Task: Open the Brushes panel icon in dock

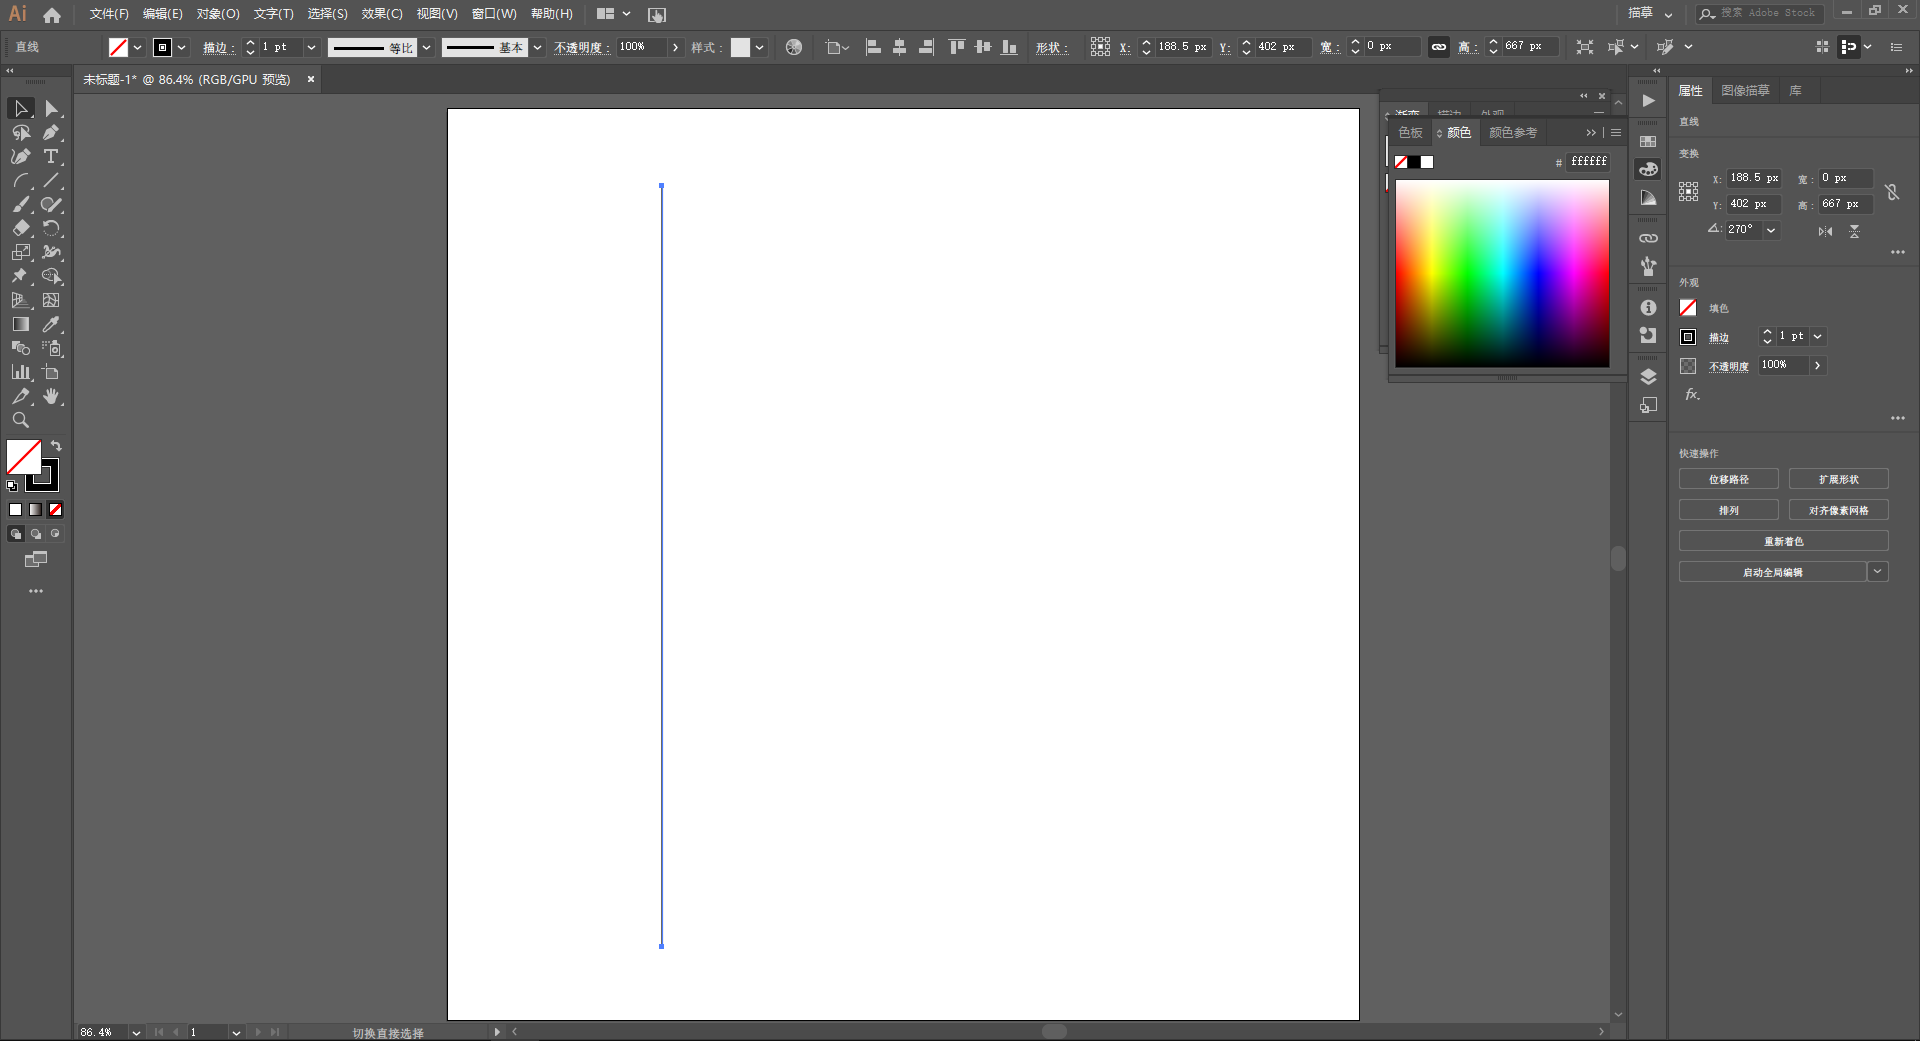Action: click(x=1648, y=266)
